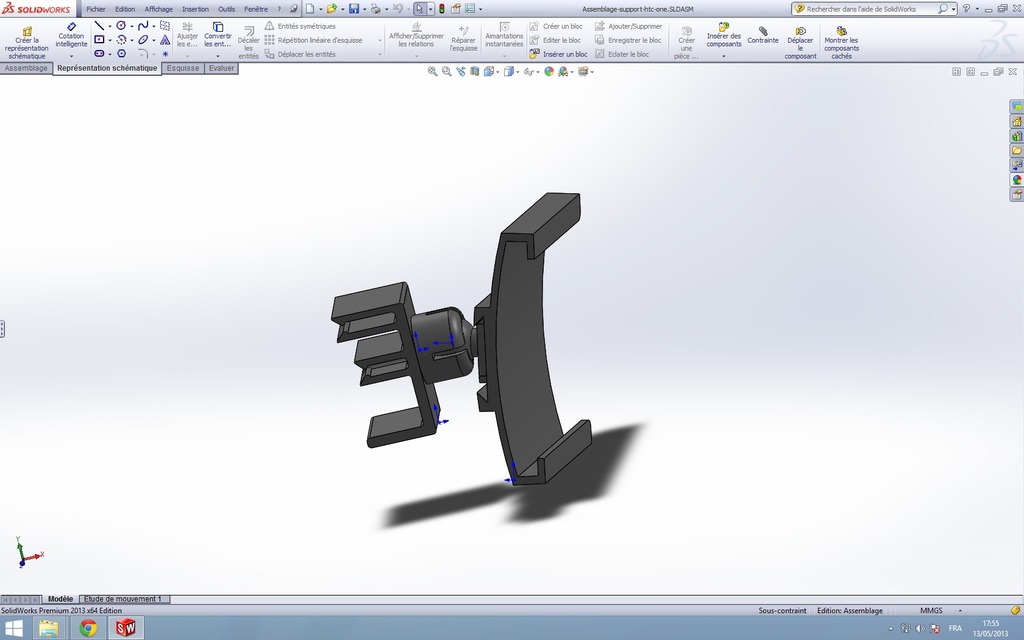This screenshot has width=1024, height=640.
Task: Select the Text sketch tool
Action: pyautogui.click(x=165, y=39)
